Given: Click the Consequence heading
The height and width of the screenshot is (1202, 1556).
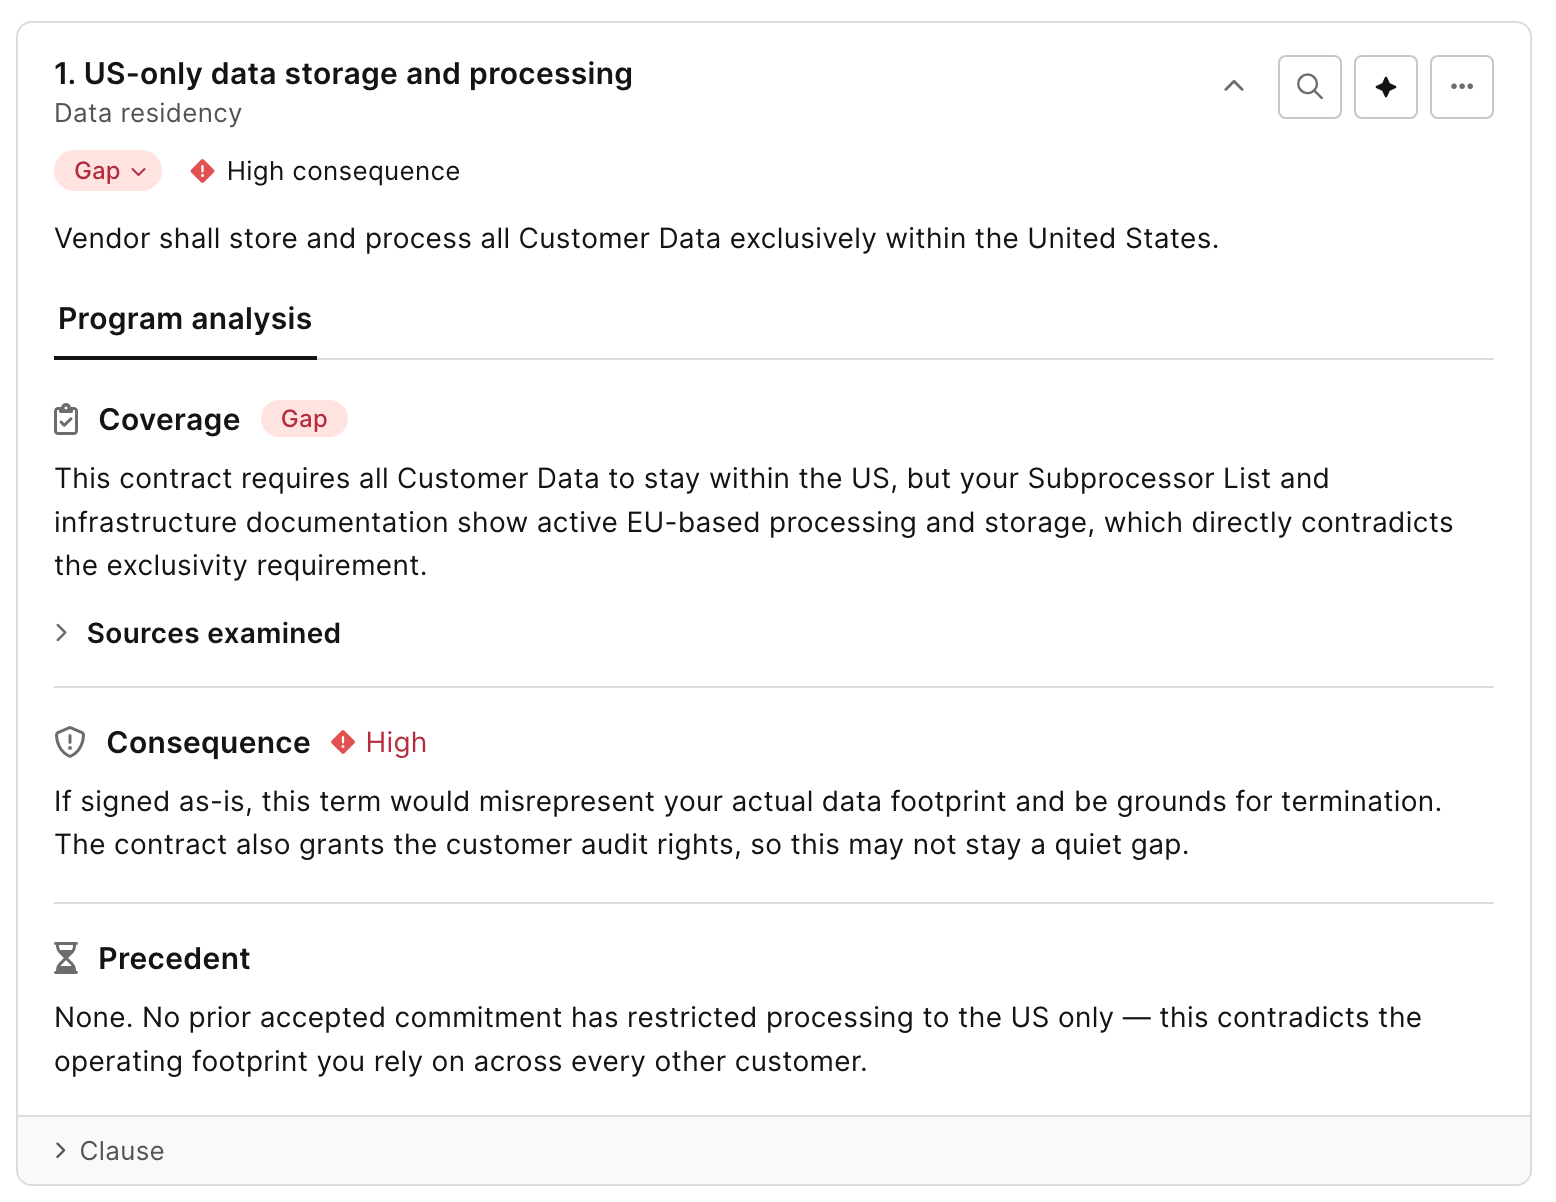Looking at the screenshot, I should coord(208,742).
